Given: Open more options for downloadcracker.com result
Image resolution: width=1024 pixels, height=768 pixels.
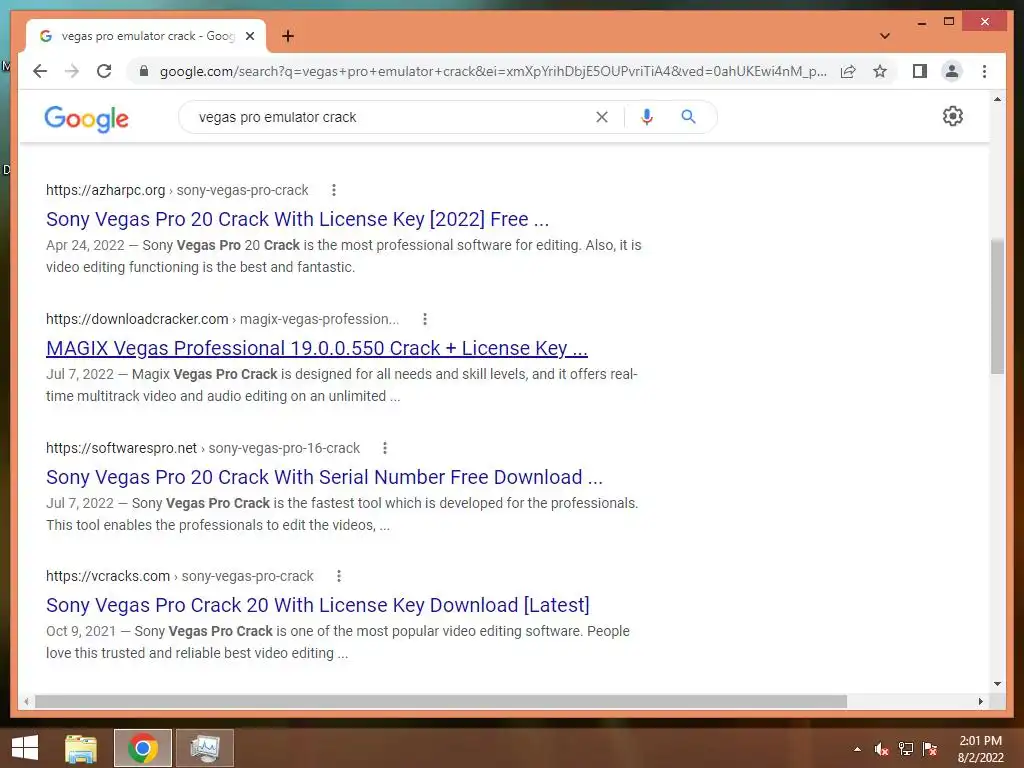Looking at the screenshot, I should 425,319.
